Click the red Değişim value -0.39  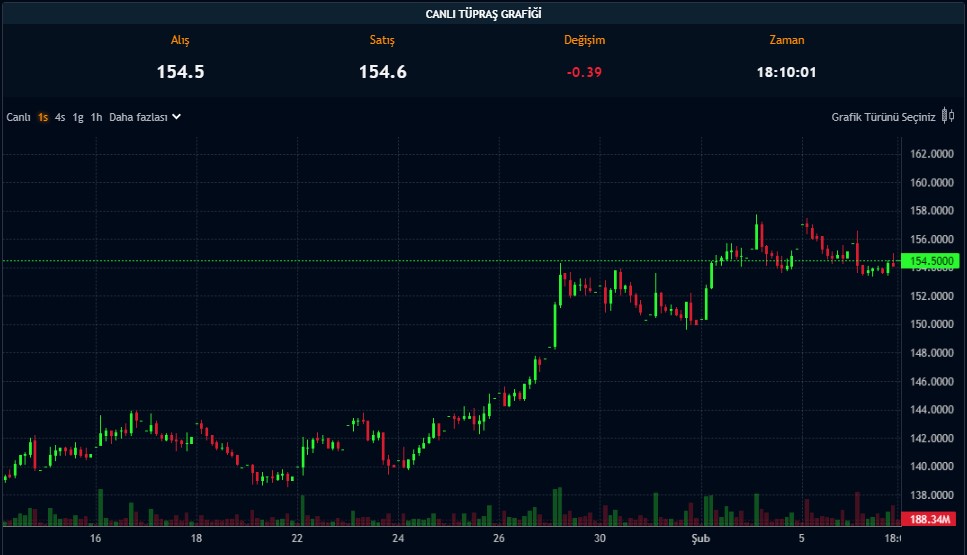click(584, 72)
